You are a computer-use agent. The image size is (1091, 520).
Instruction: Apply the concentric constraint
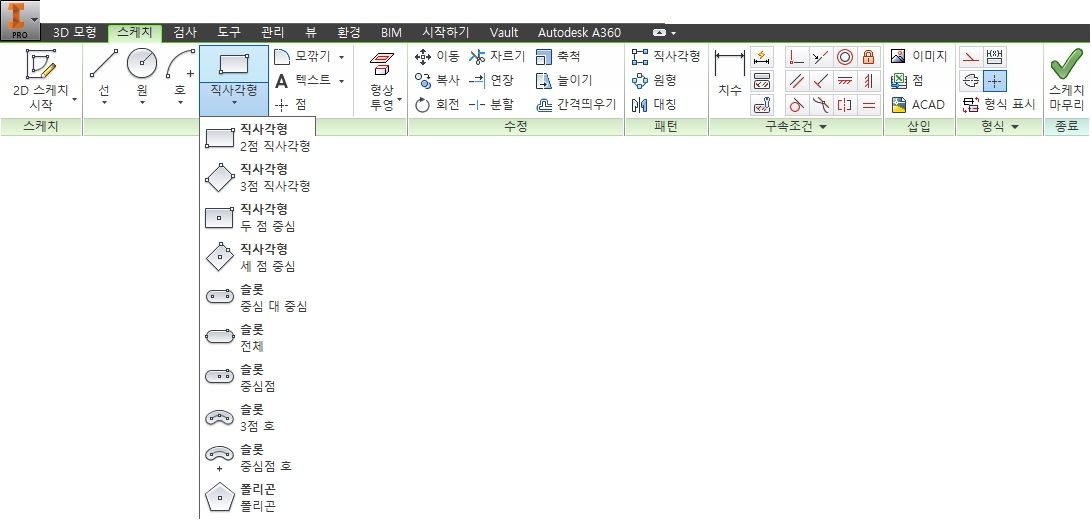[x=845, y=57]
